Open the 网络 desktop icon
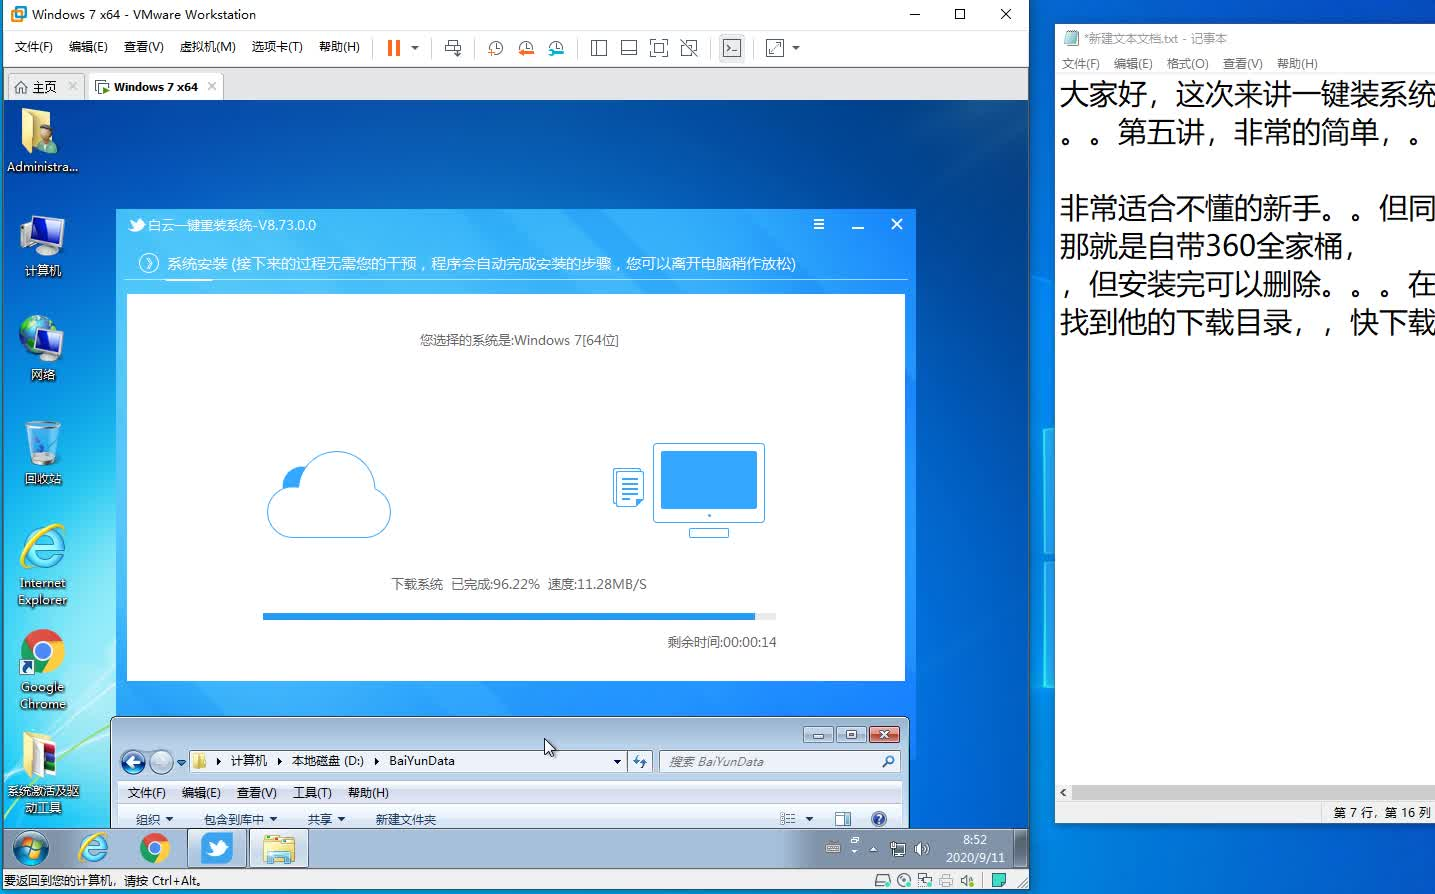The height and width of the screenshot is (894, 1435). tap(42, 348)
